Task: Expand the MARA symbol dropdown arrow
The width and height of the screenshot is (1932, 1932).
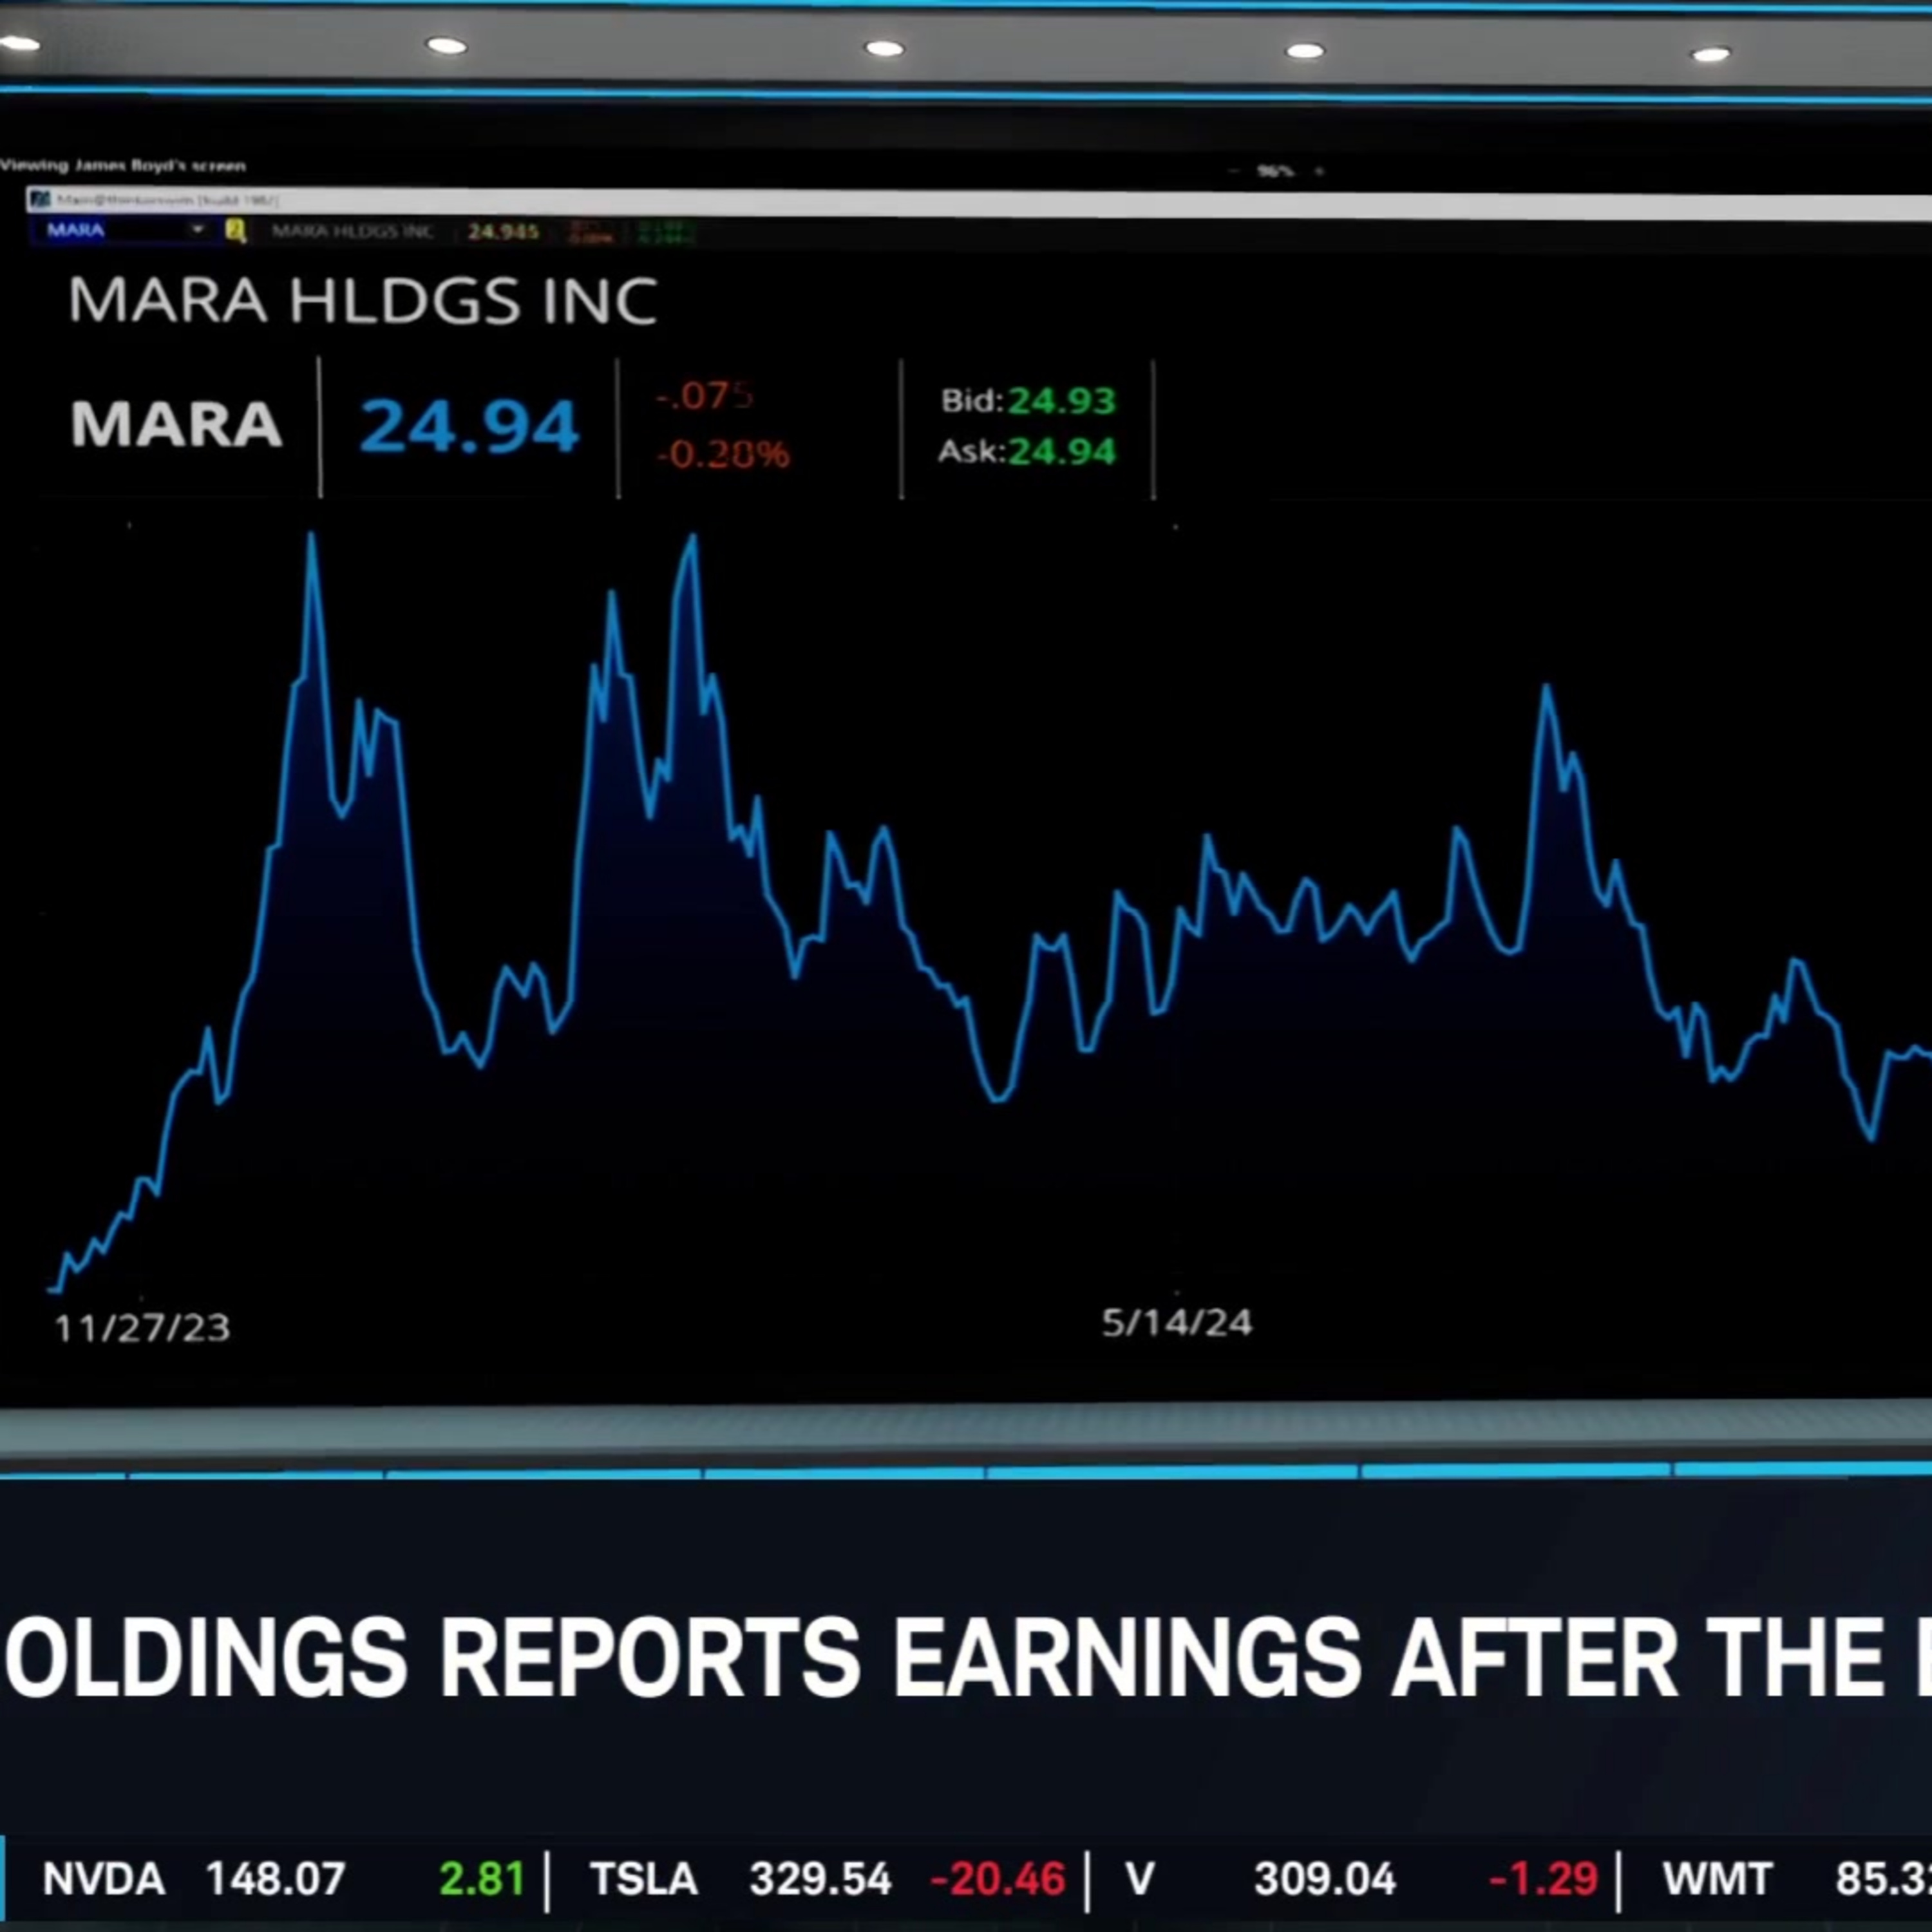Action: (x=198, y=231)
